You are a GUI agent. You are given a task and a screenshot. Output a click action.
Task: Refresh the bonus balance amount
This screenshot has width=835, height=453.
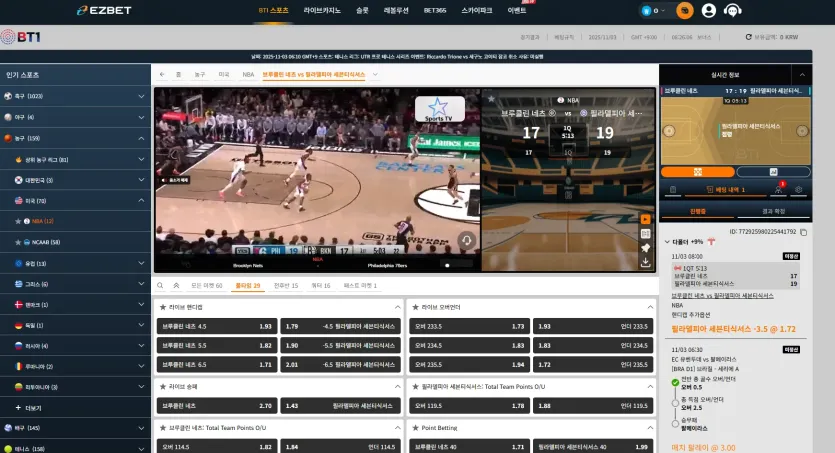point(748,37)
